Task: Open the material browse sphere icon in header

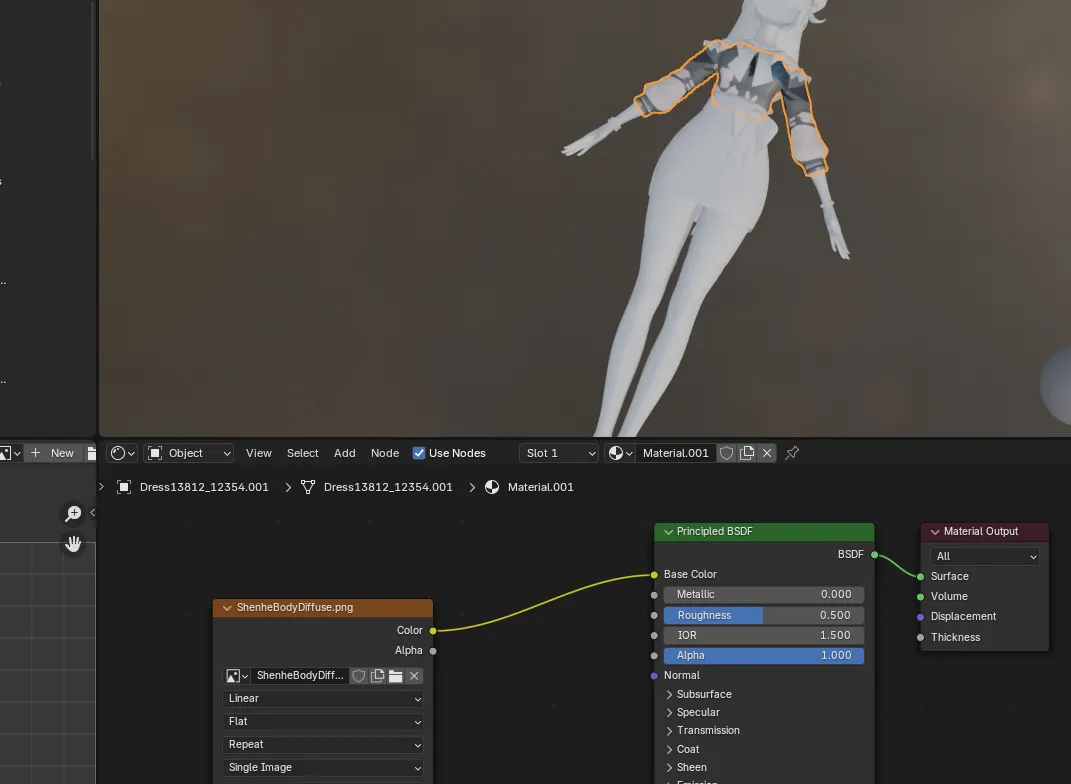Action: [620, 453]
